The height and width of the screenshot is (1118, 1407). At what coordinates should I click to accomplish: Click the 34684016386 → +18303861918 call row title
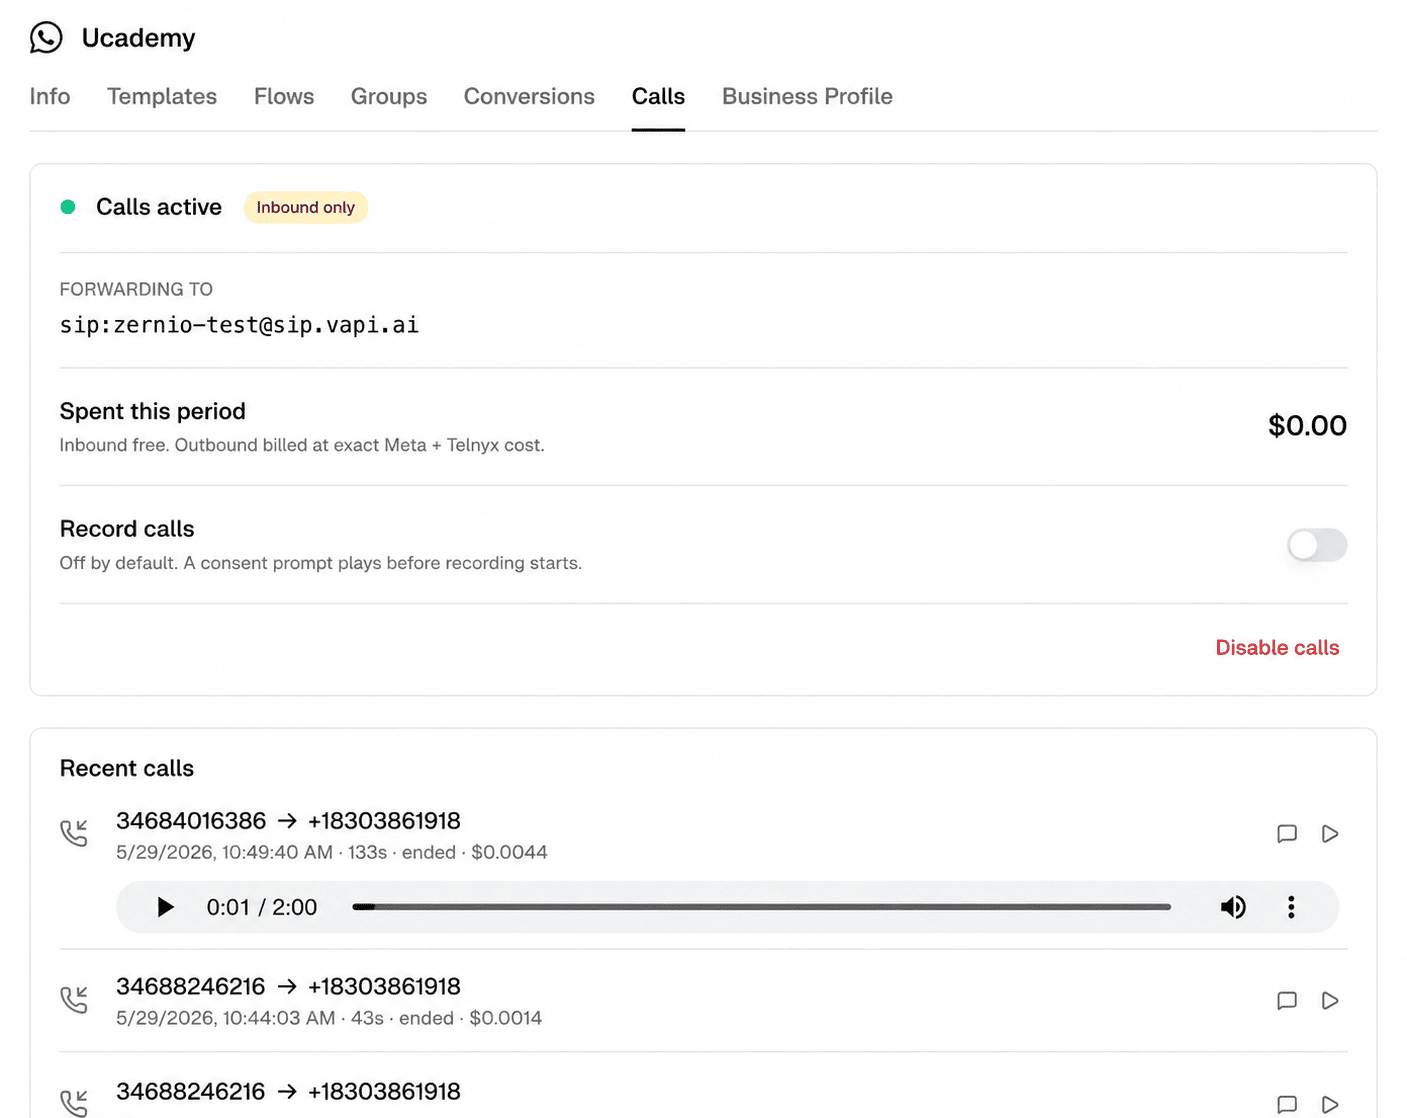pos(288,821)
